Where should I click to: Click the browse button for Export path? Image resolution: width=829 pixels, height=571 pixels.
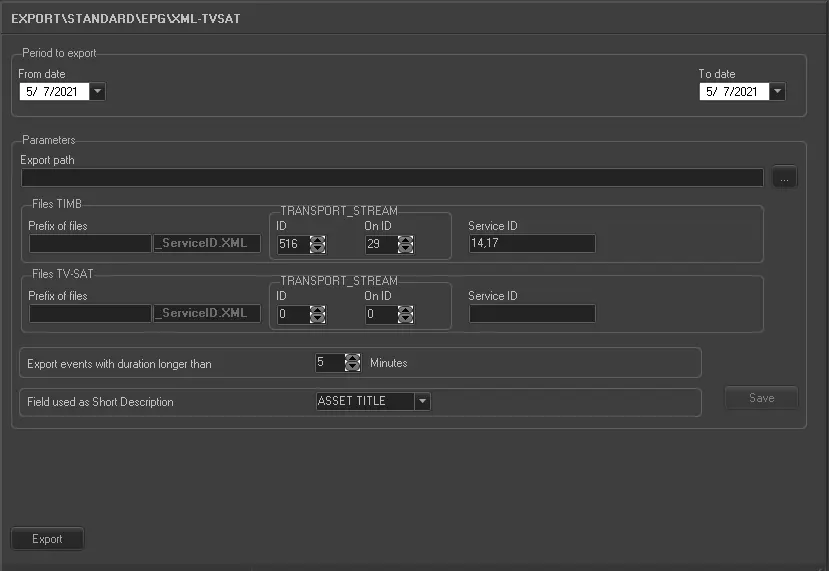785,178
